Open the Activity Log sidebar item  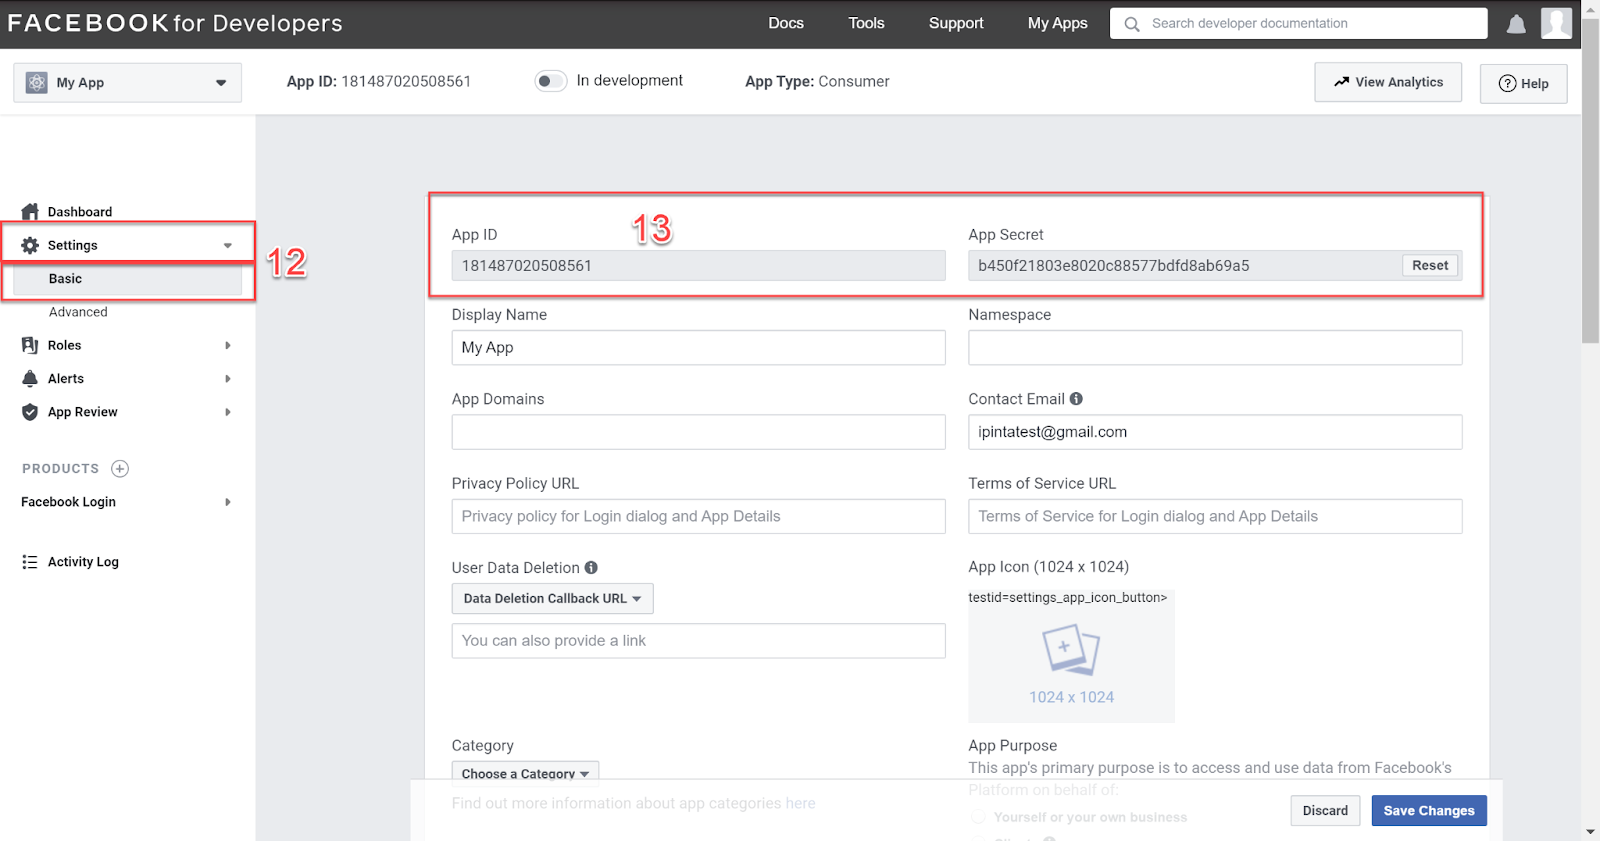pyautogui.click(x=83, y=562)
